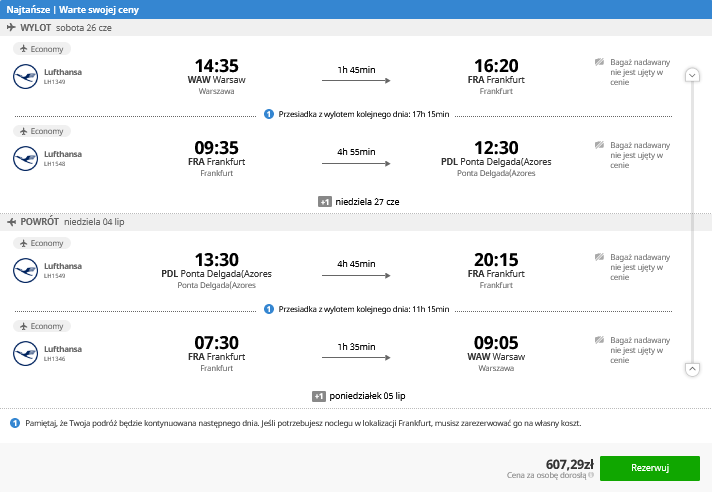The height and width of the screenshot is (492, 712).
Task: Click the Cena za osobę dorosłą label
Action: coord(547,476)
